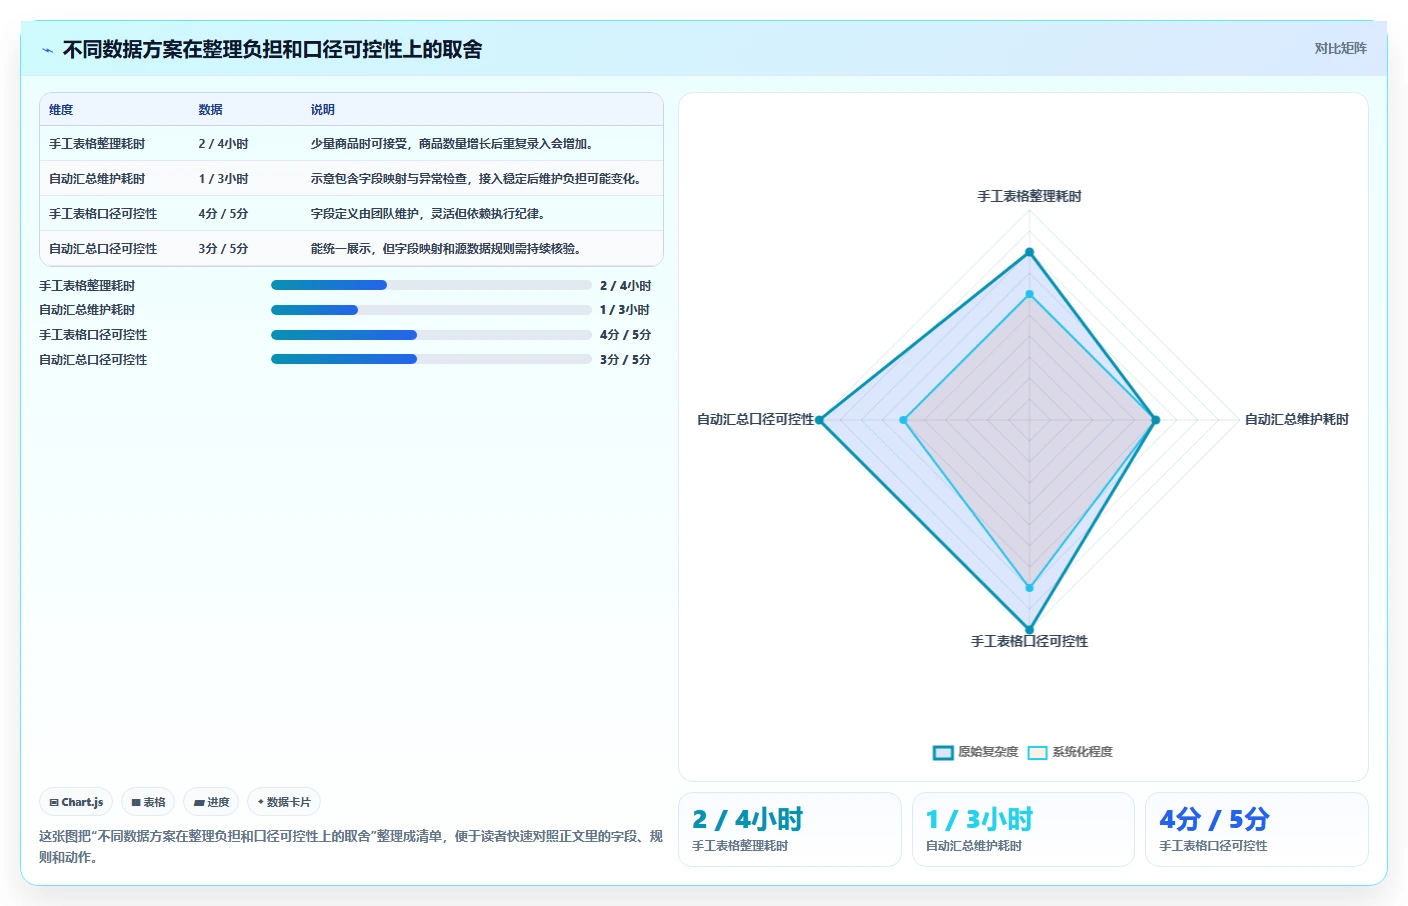Image resolution: width=1408 pixels, height=906 pixels.
Task: Click description starting 少量商品时可接受
Action: (454, 144)
